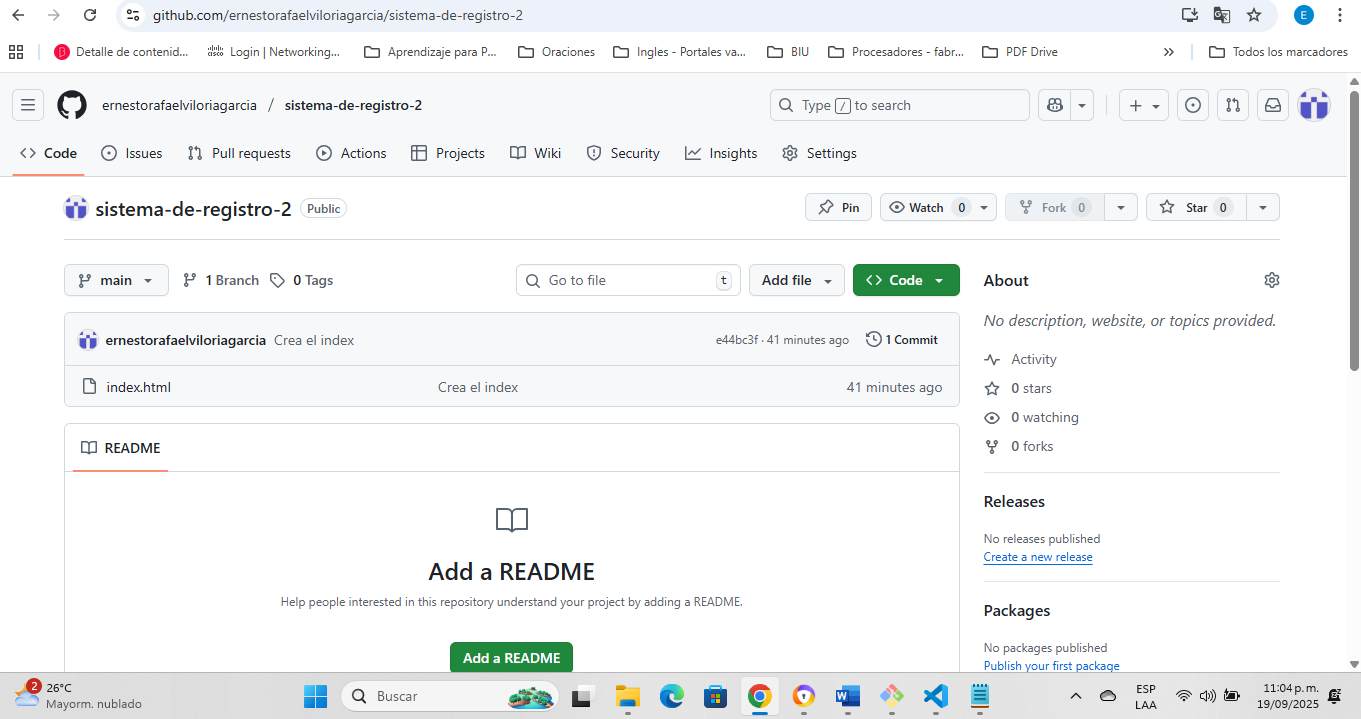
Task: Go back in Chrome
Action: (x=18, y=15)
